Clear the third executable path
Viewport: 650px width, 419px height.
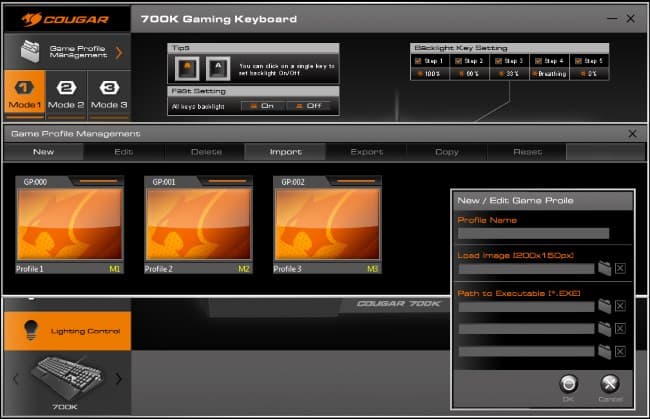(x=620, y=351)
